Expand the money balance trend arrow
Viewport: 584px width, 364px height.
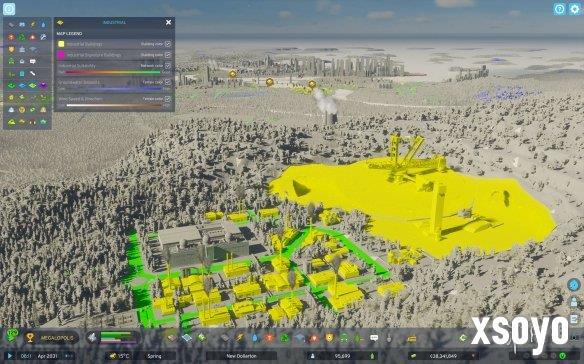473,356
